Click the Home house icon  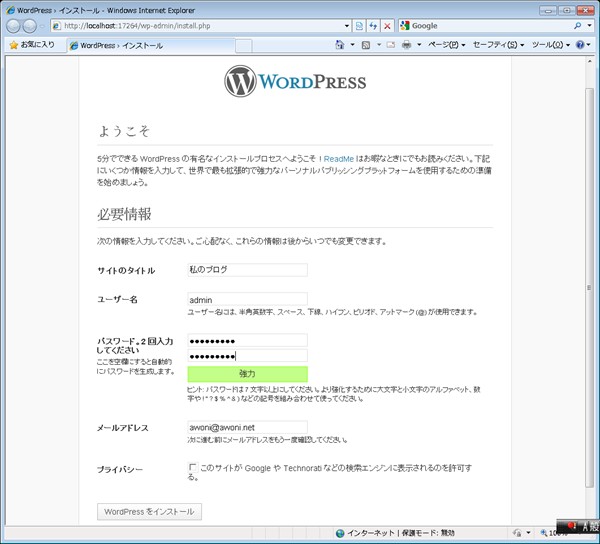pos(339,45)
